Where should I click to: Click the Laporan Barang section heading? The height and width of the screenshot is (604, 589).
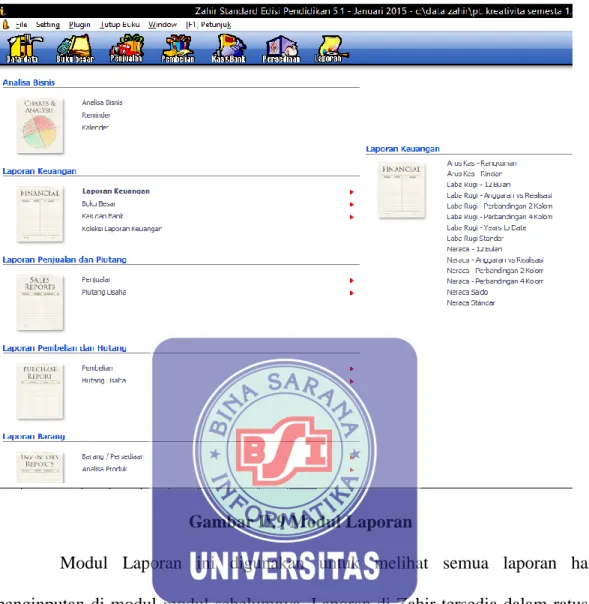pos(34,436)
